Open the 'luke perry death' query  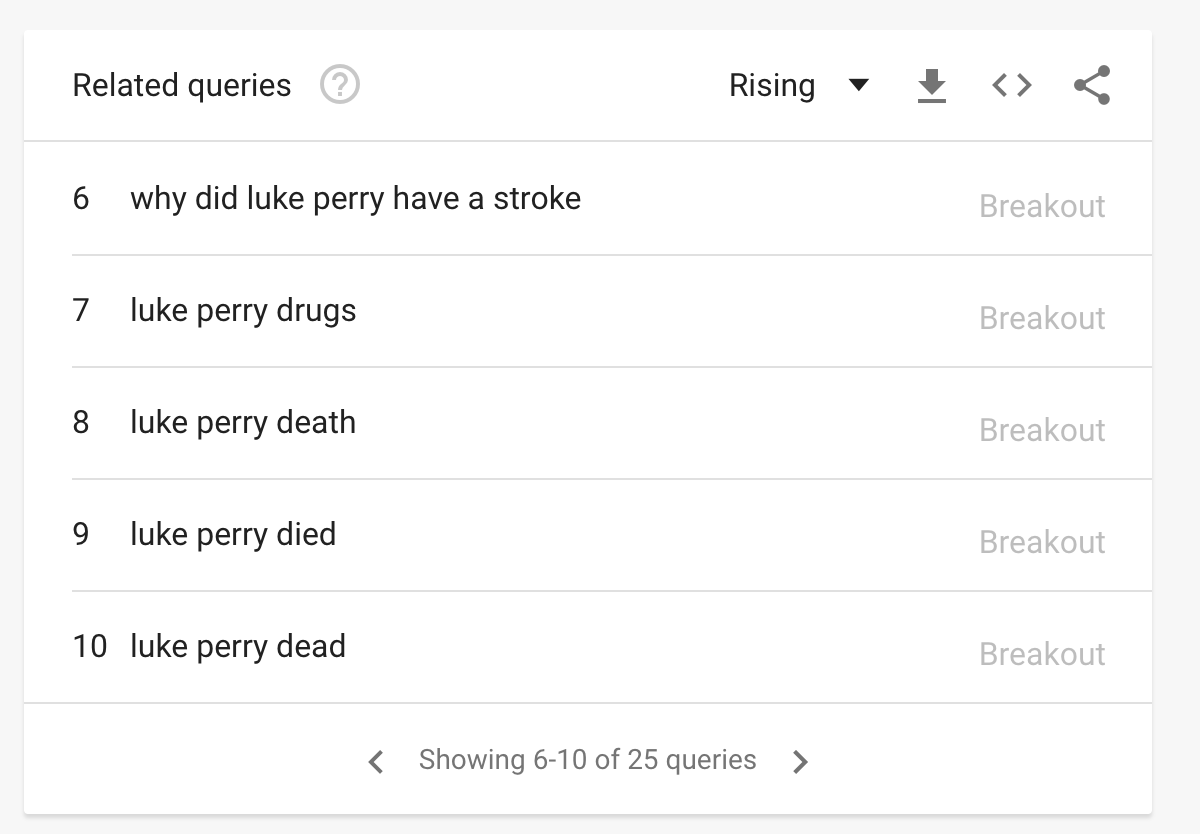coord(243,422)
